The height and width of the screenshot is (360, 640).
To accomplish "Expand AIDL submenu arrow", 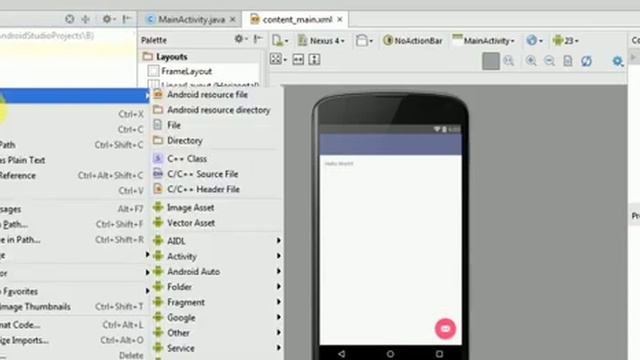I will tap(279, 241).
